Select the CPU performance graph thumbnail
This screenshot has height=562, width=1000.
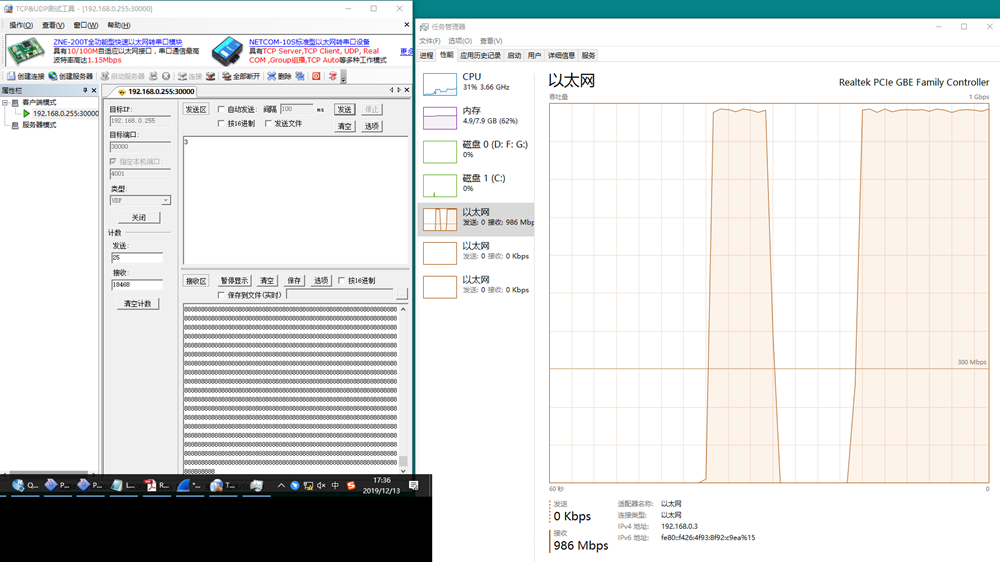point(440,83)
